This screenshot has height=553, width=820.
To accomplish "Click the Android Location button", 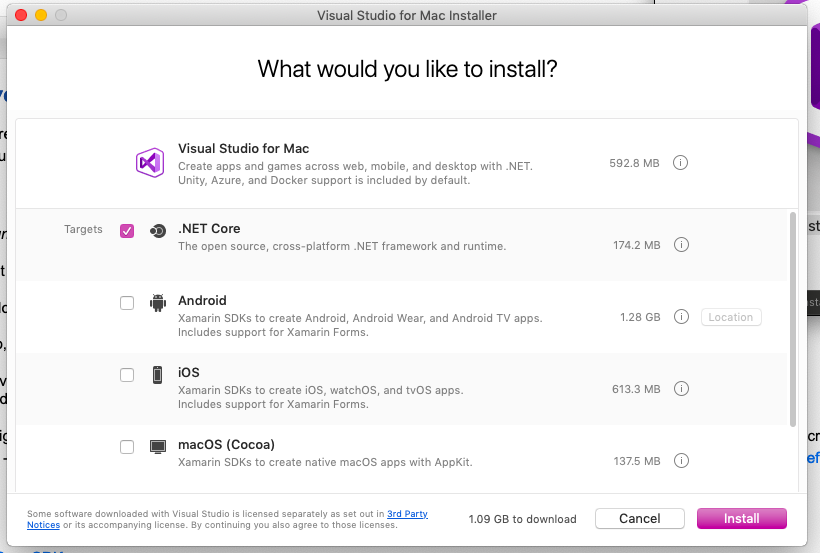I will coord(731,317).
